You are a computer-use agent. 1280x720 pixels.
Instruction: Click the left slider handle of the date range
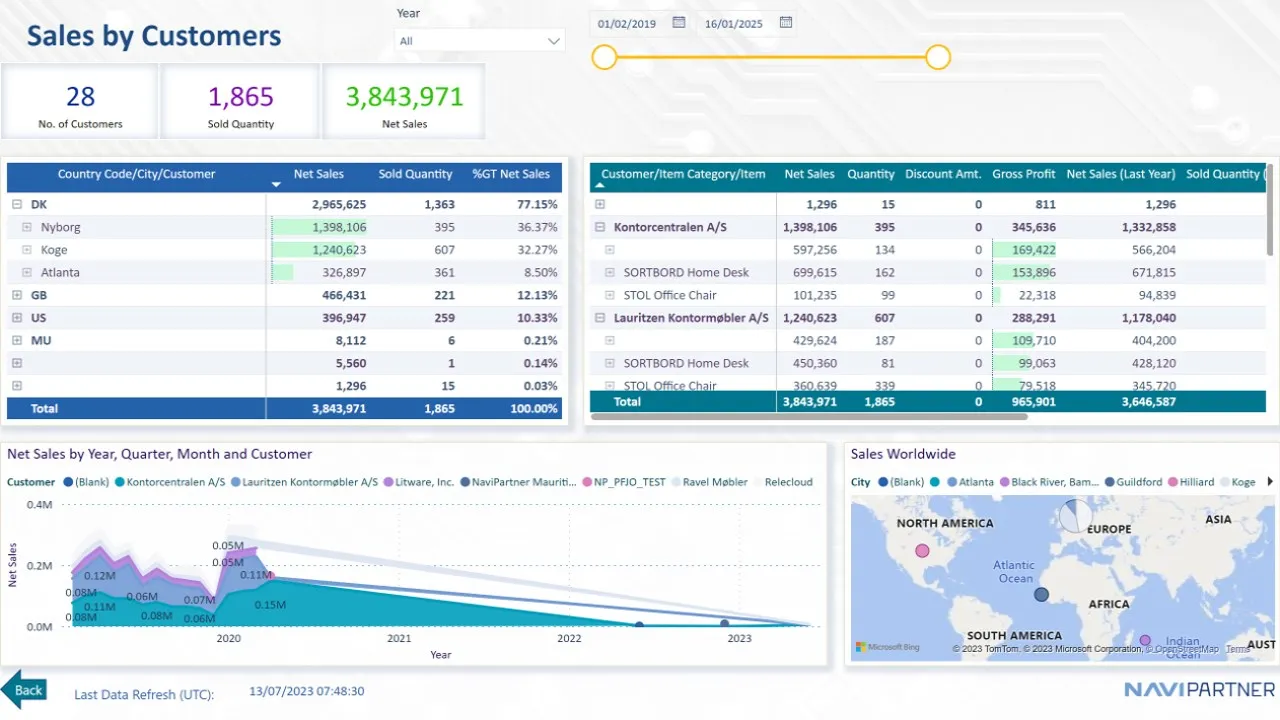(x=604, y=57)
